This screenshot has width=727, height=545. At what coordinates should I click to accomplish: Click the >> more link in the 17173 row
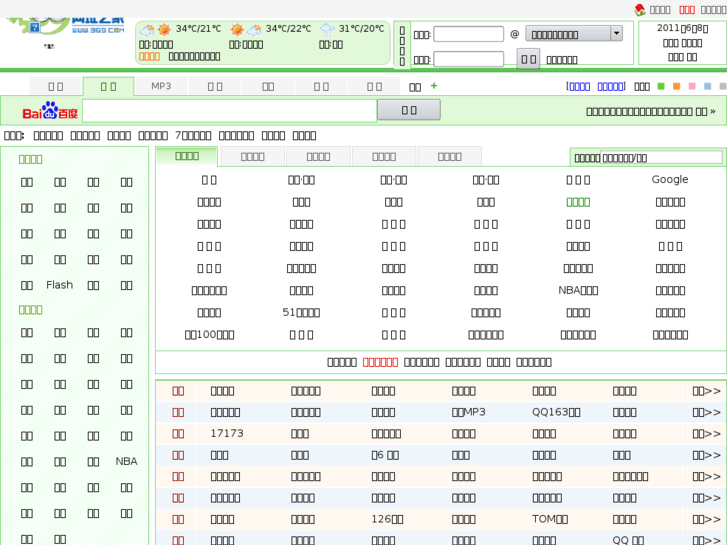point(707,434)
